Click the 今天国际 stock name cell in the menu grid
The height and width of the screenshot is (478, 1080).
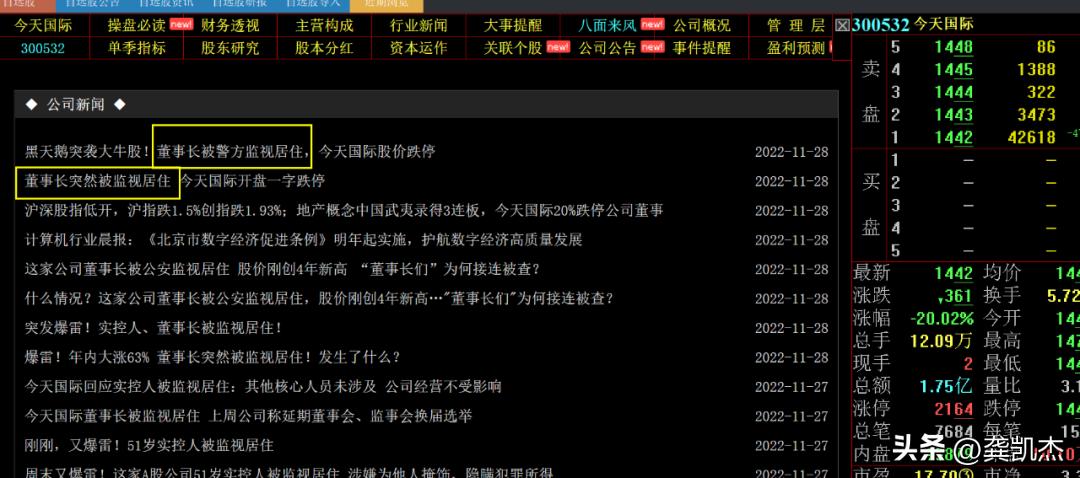pyautogui.click(x=43, y=26)
